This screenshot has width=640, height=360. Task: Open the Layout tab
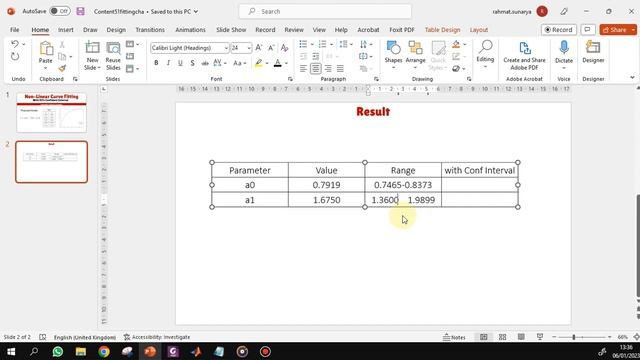[x=479, y=30]
